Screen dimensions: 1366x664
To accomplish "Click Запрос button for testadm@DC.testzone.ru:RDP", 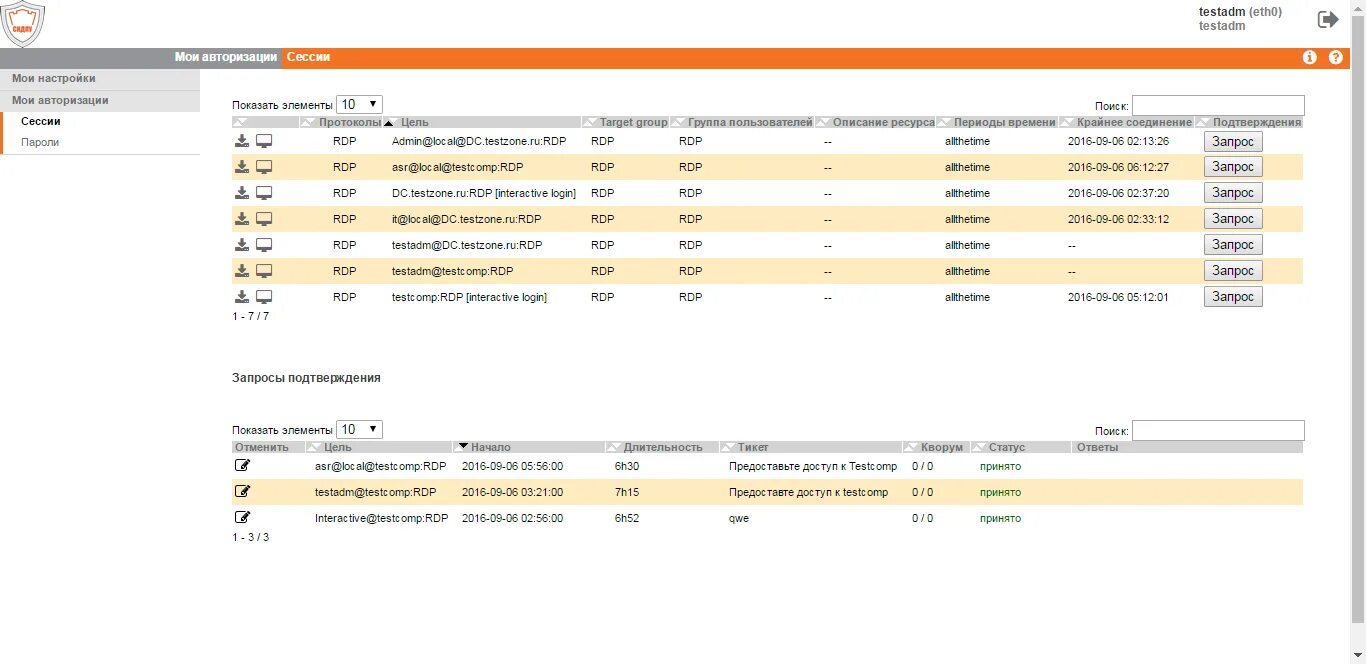I will [x=1233, y=245].
